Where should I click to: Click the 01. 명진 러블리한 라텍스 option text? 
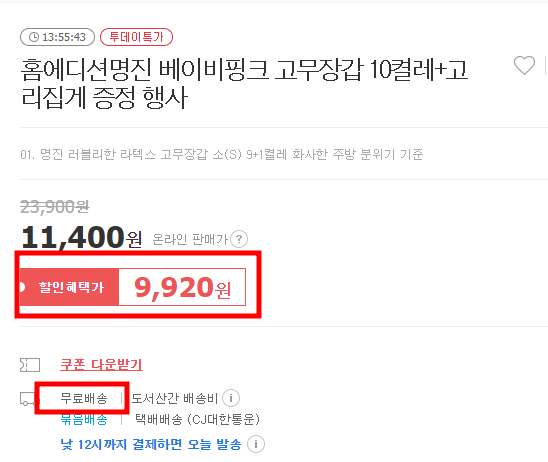[222, 154]
